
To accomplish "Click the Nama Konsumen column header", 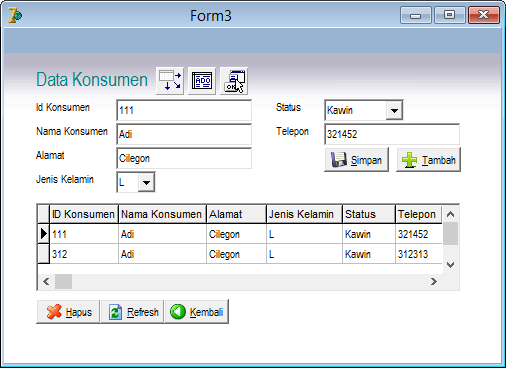I will tap(162, 214).
